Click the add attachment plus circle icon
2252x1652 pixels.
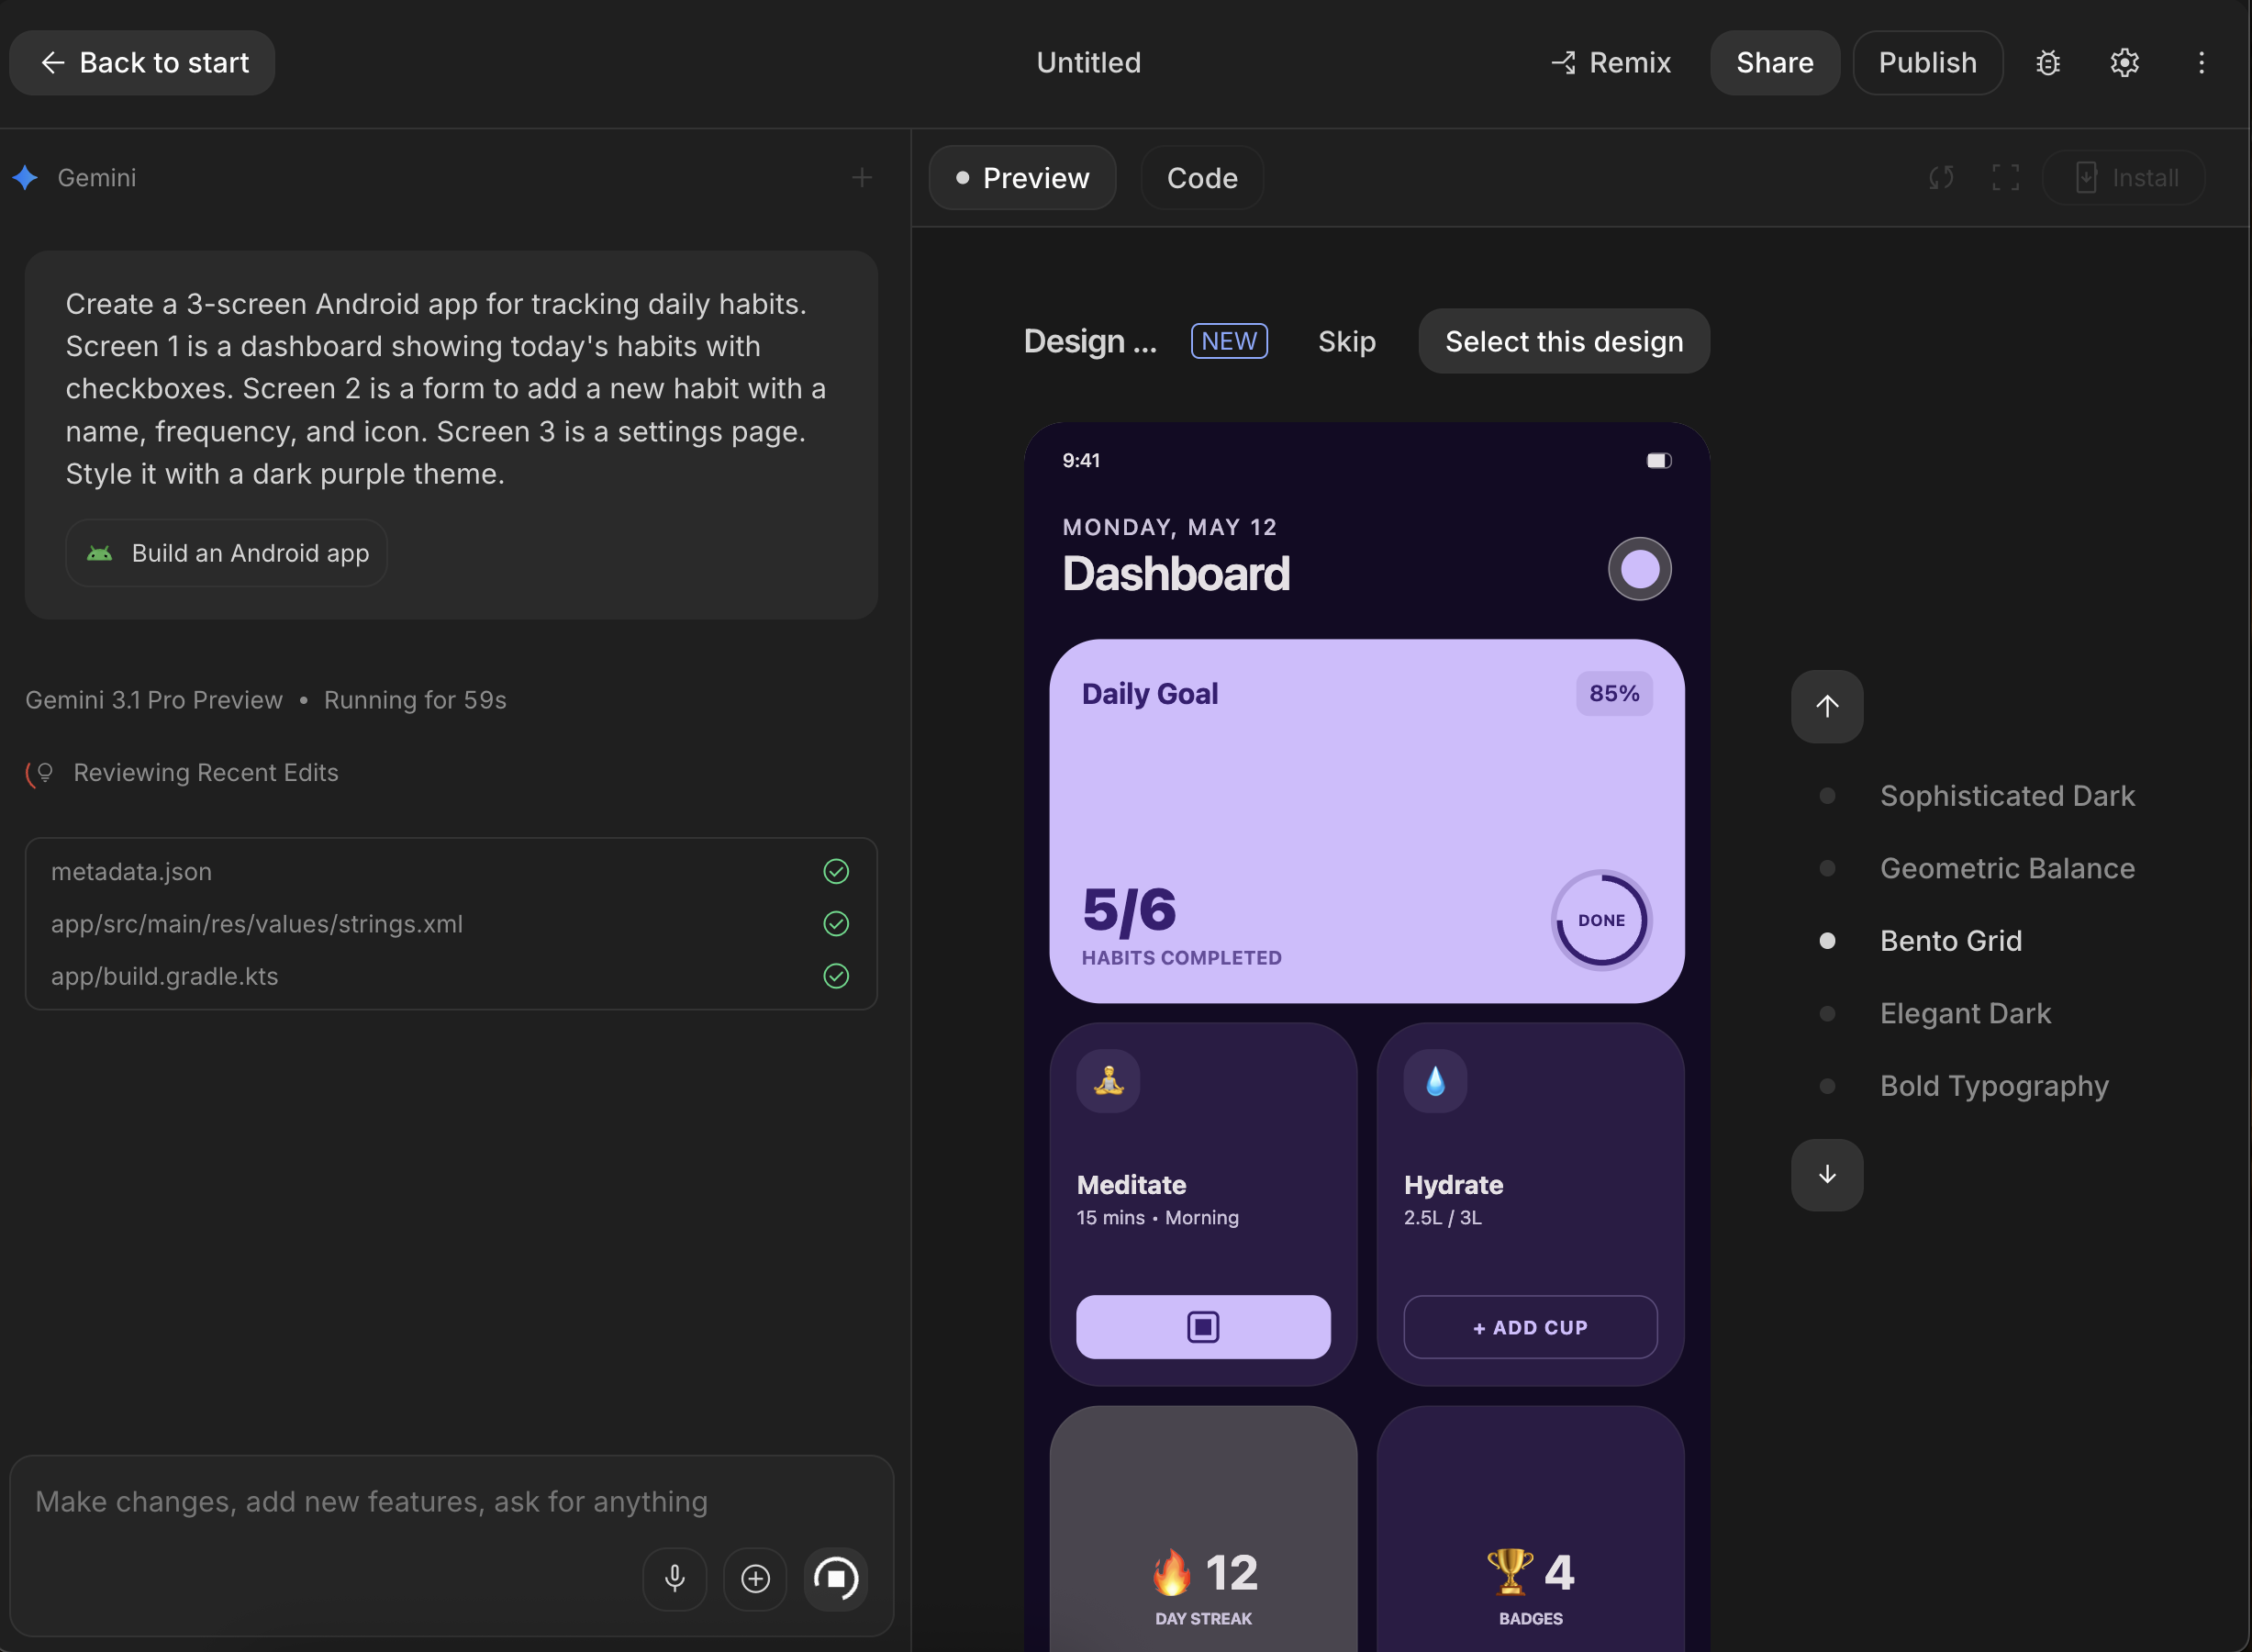click(755, 1579)
